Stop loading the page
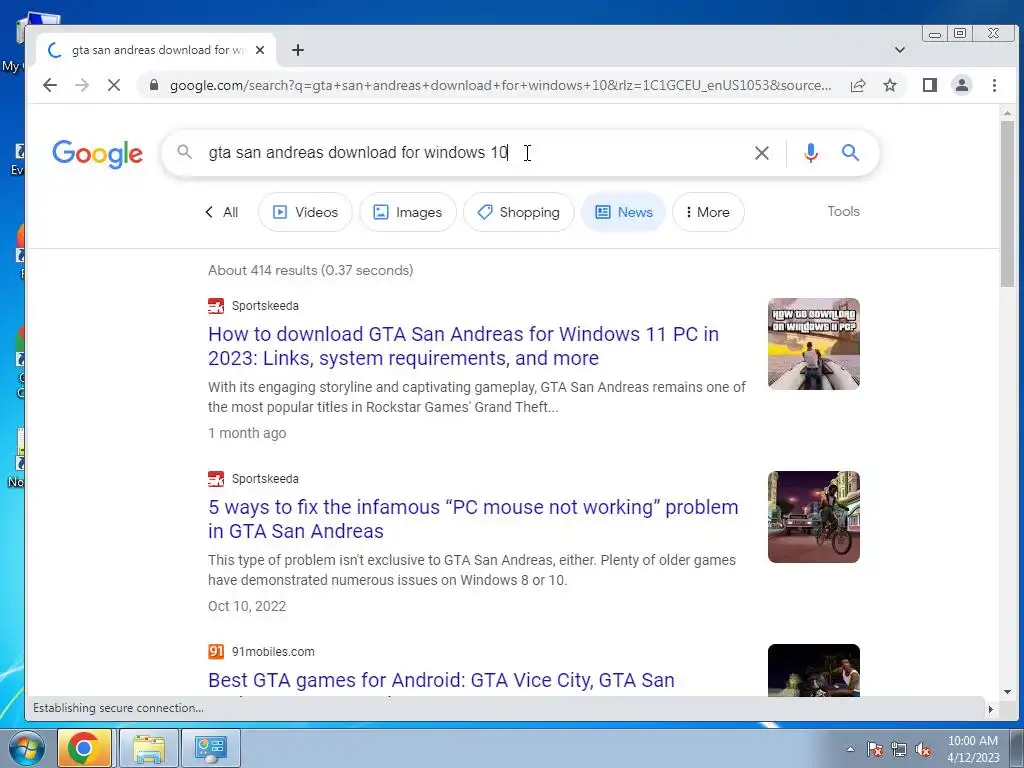1024x768 pixels. pyautogui.click(x=114, y=85)
